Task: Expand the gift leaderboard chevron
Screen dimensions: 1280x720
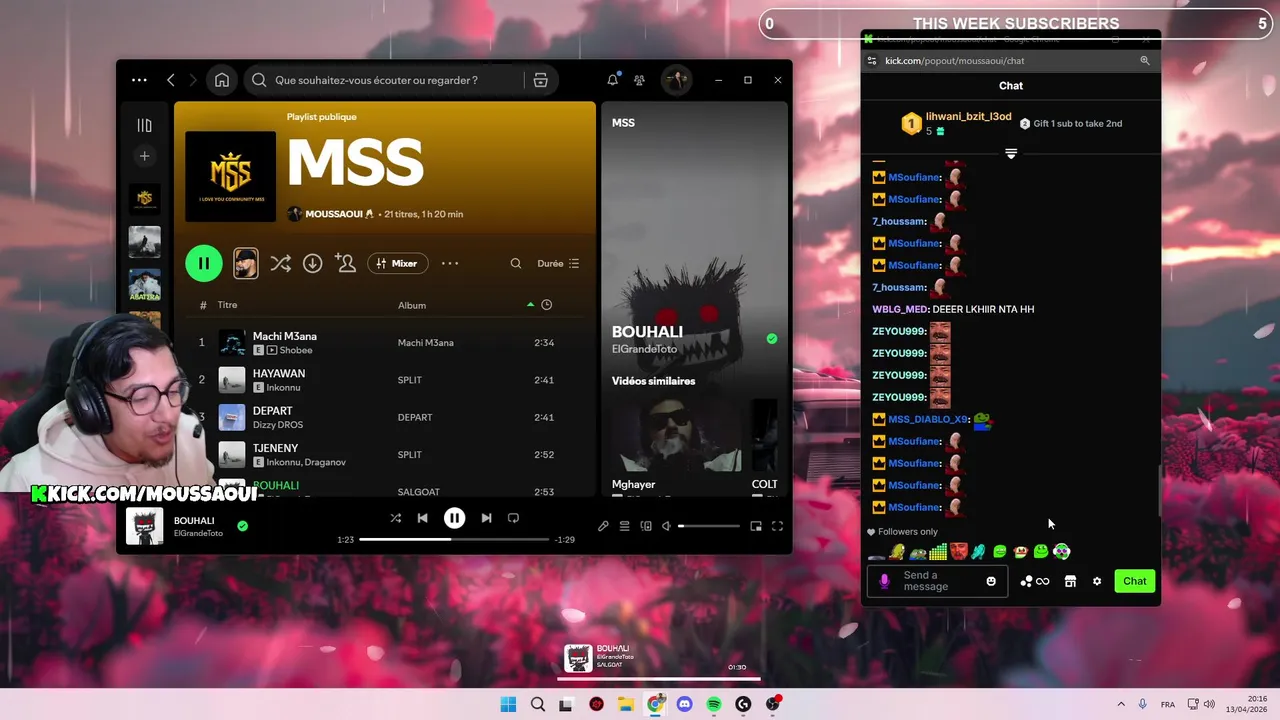Action: pos(1011,154)
